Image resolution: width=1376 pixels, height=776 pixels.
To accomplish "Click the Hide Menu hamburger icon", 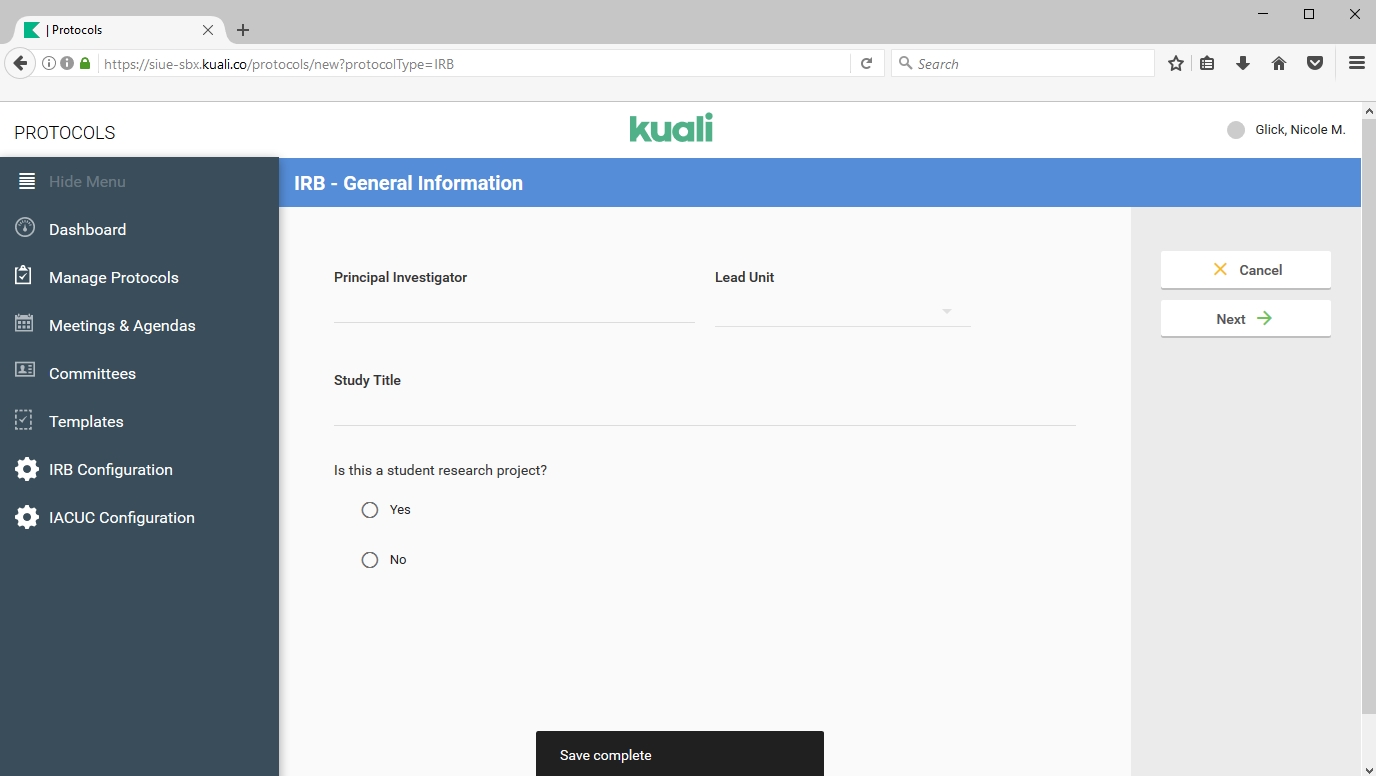I will pos(27,182).
